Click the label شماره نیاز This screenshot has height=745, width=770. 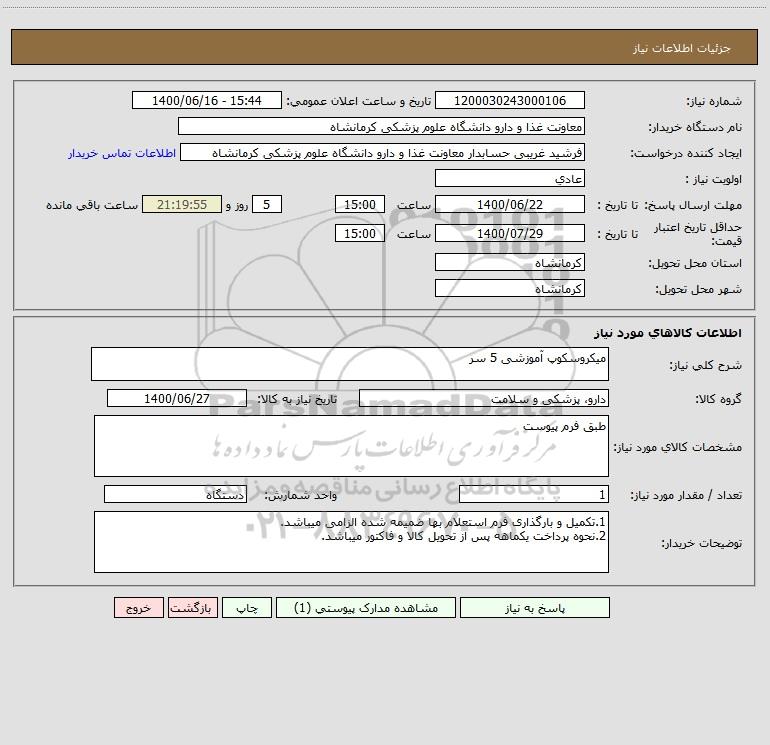tap(714, 102)
